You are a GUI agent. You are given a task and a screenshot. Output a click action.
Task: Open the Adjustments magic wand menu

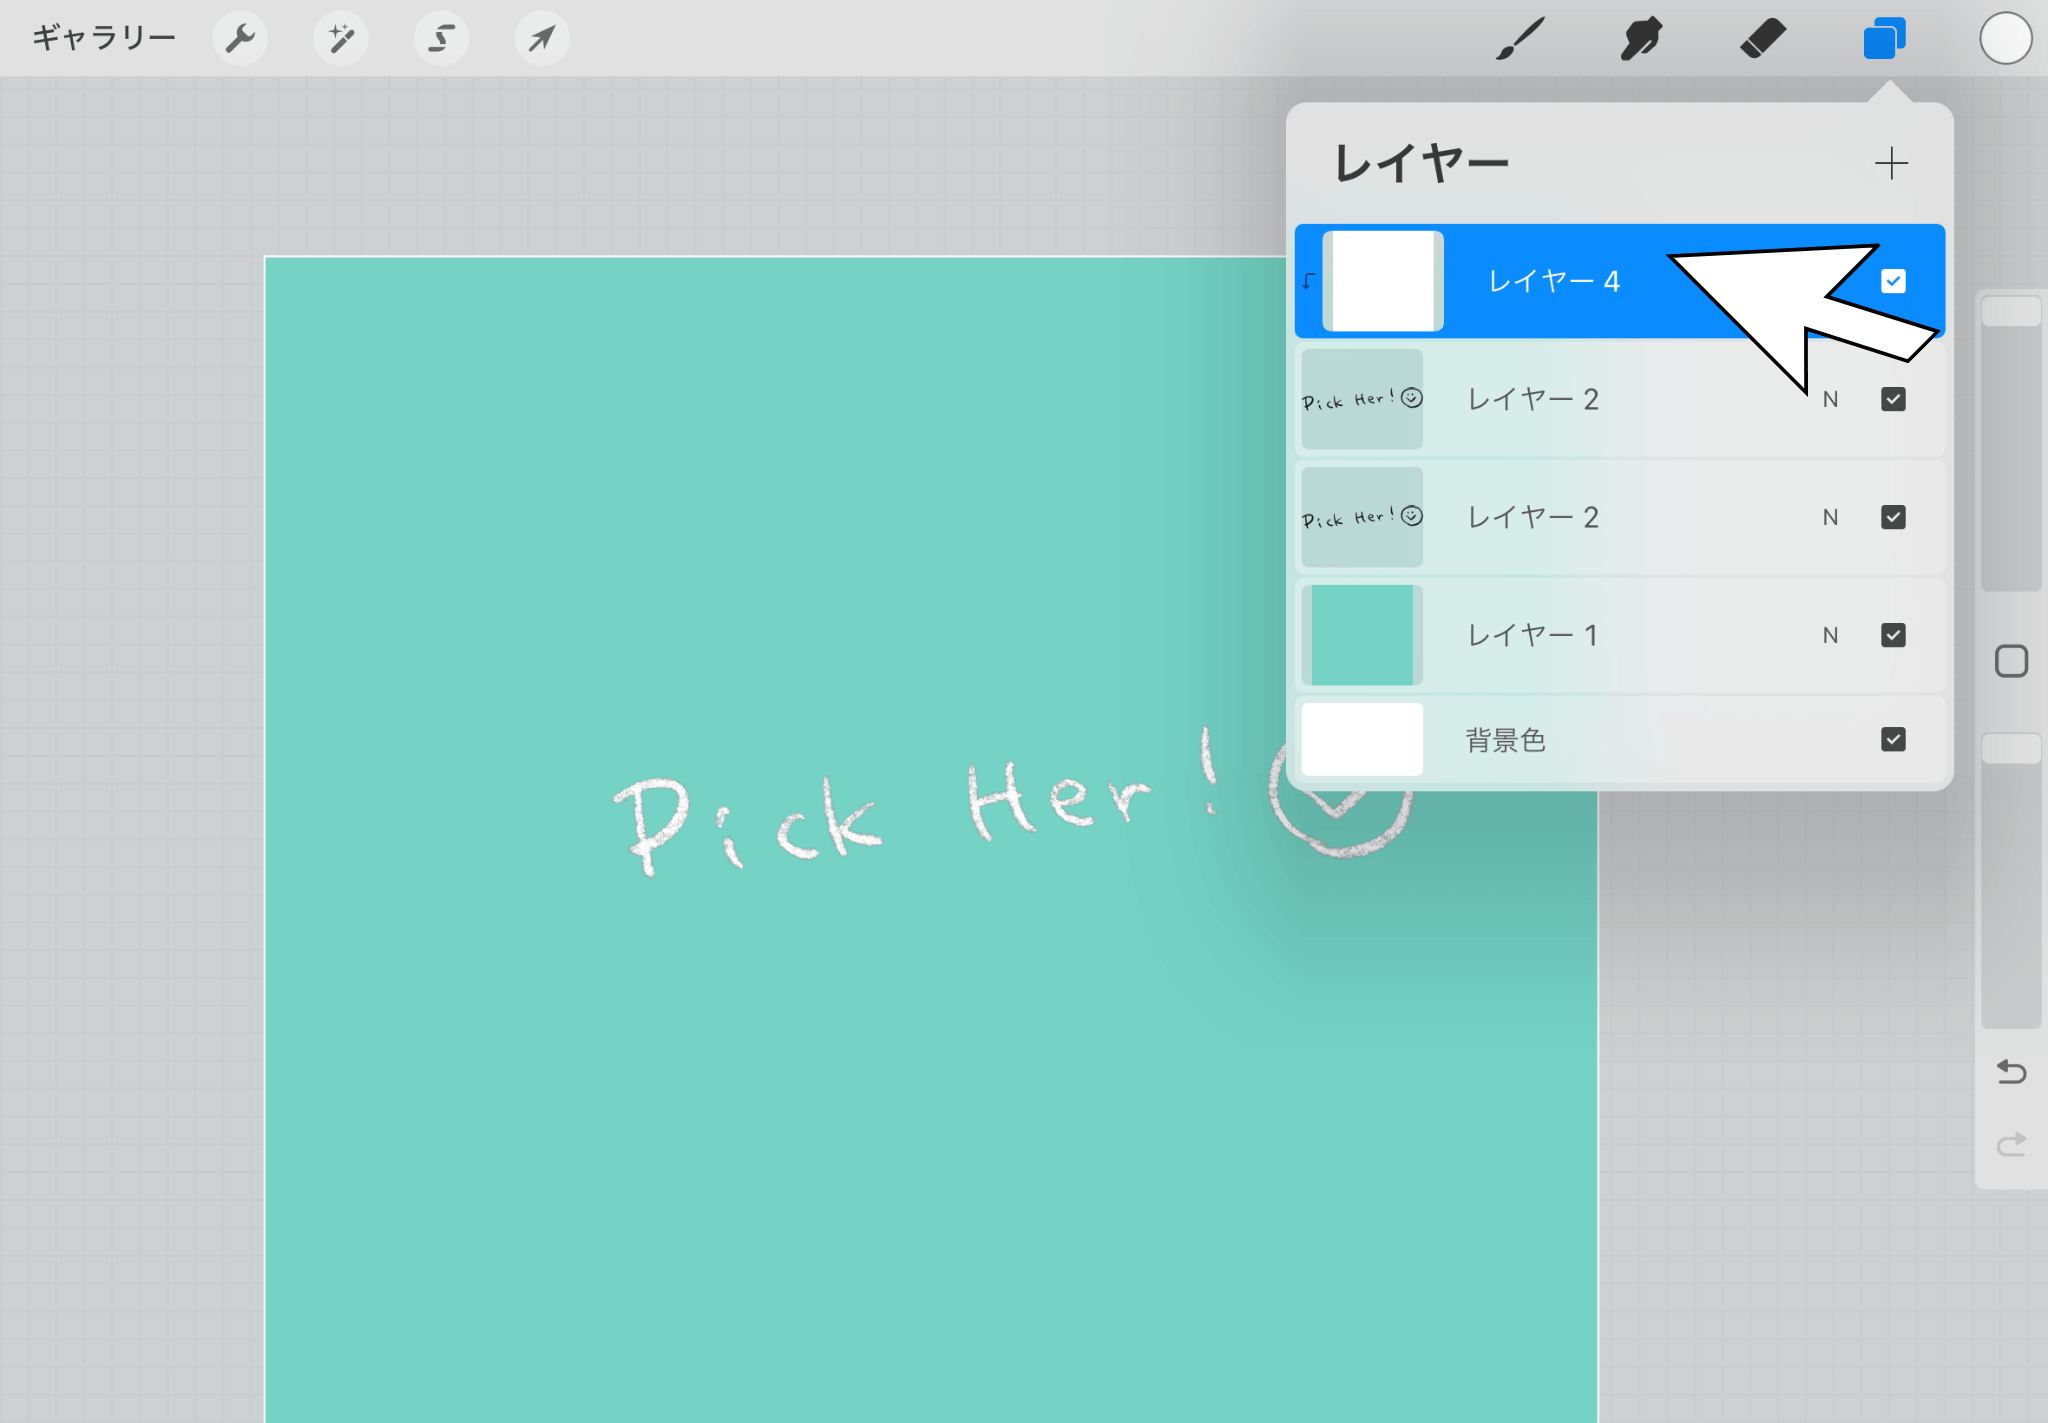pos(341,39)
